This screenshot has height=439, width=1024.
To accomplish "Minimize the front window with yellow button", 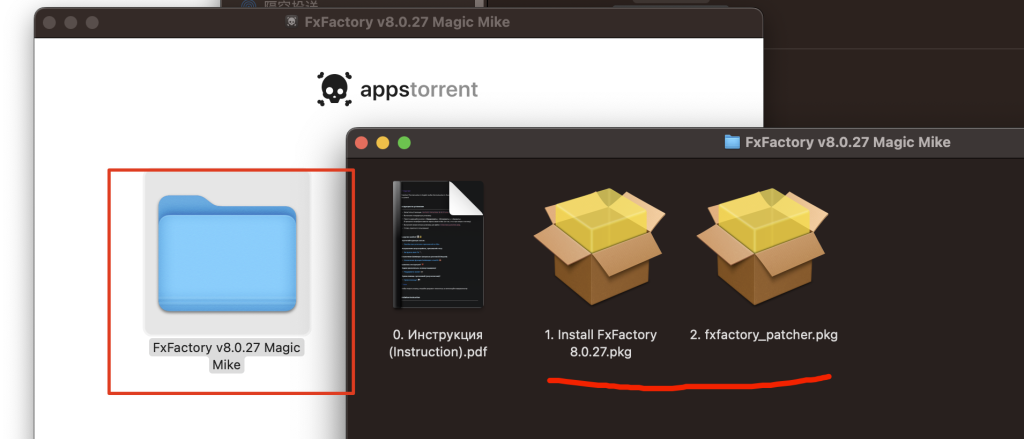I will point(383,143).
